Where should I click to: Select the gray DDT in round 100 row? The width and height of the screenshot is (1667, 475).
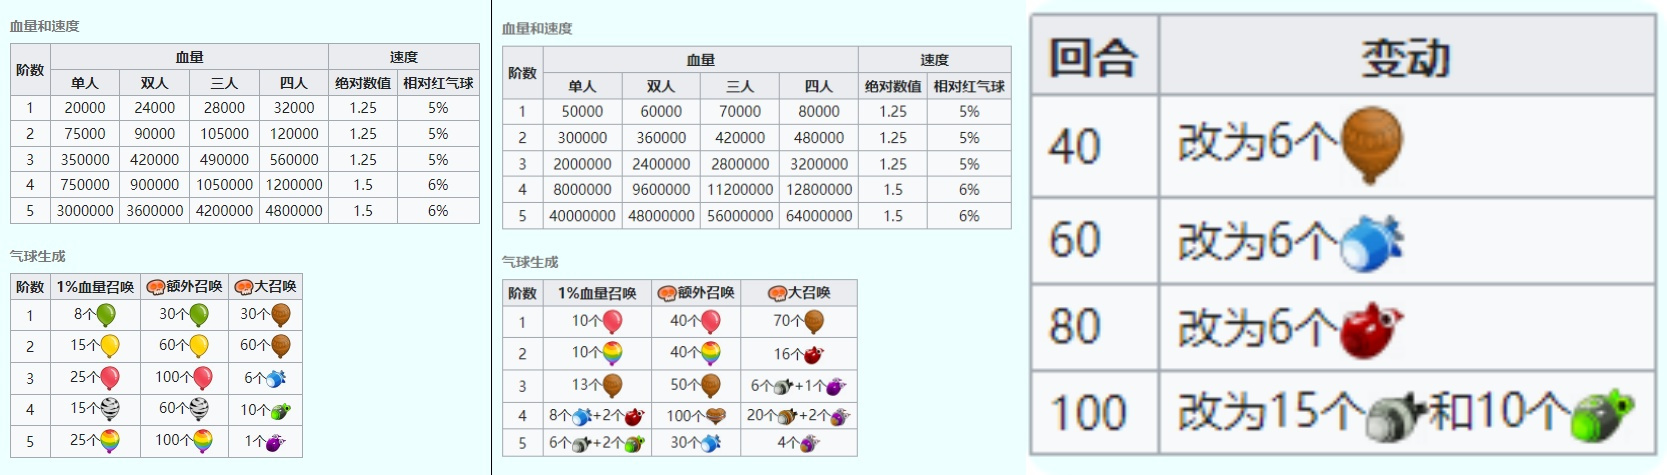pos(1397,416)
